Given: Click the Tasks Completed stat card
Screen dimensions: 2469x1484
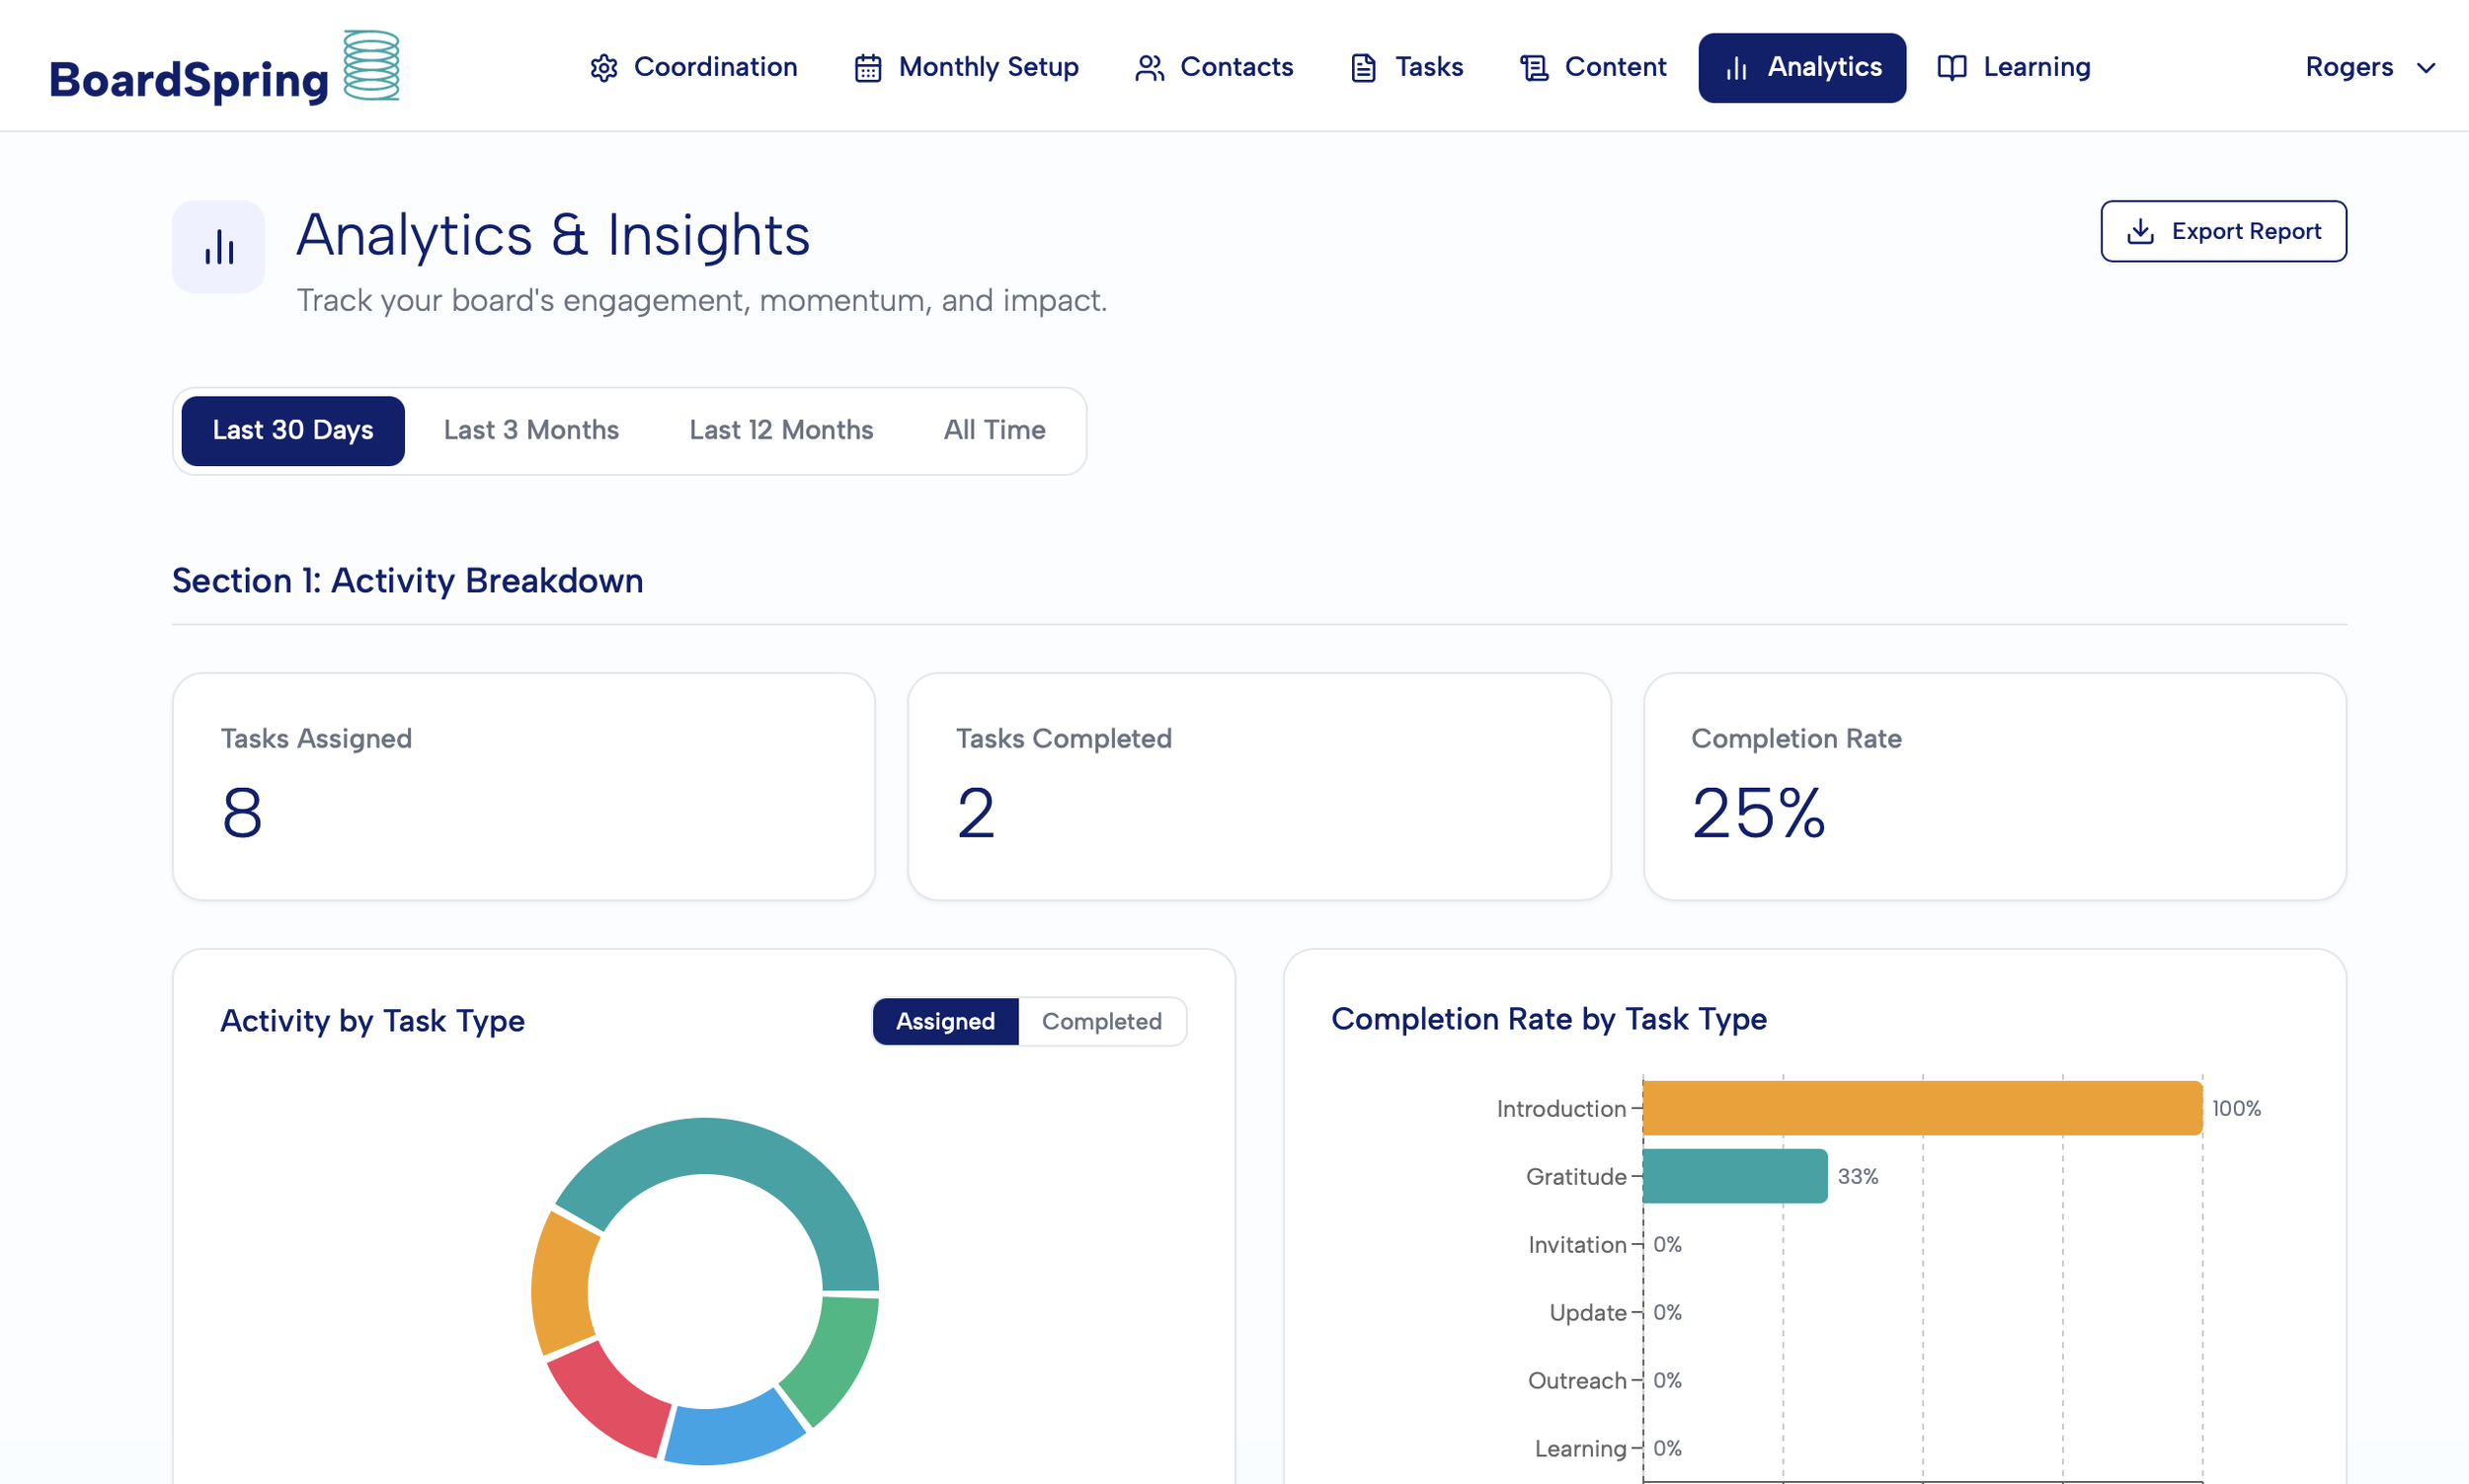Looking at the screenshot, I should (1259, 787).
